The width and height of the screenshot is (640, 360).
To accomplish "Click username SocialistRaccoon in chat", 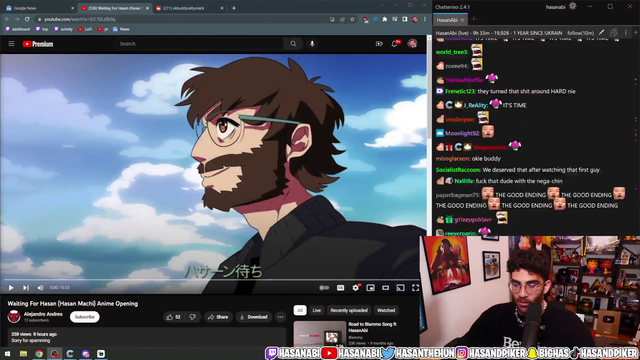I will [458, 170].
